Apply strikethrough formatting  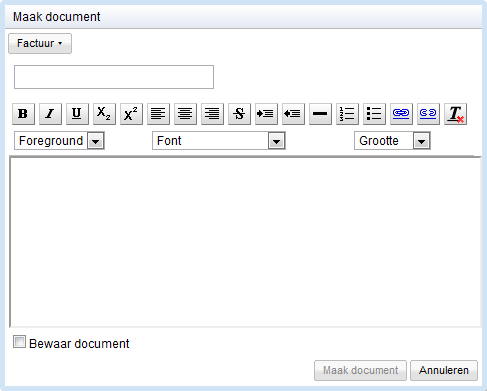point(239,114)
